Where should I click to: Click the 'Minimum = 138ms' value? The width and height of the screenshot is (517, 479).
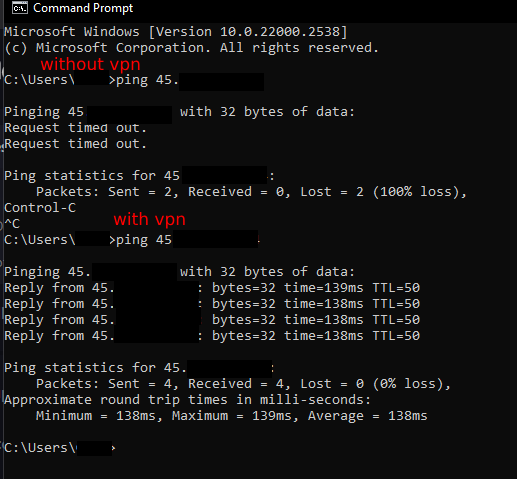pyautogui.click(x=96, y=416)
